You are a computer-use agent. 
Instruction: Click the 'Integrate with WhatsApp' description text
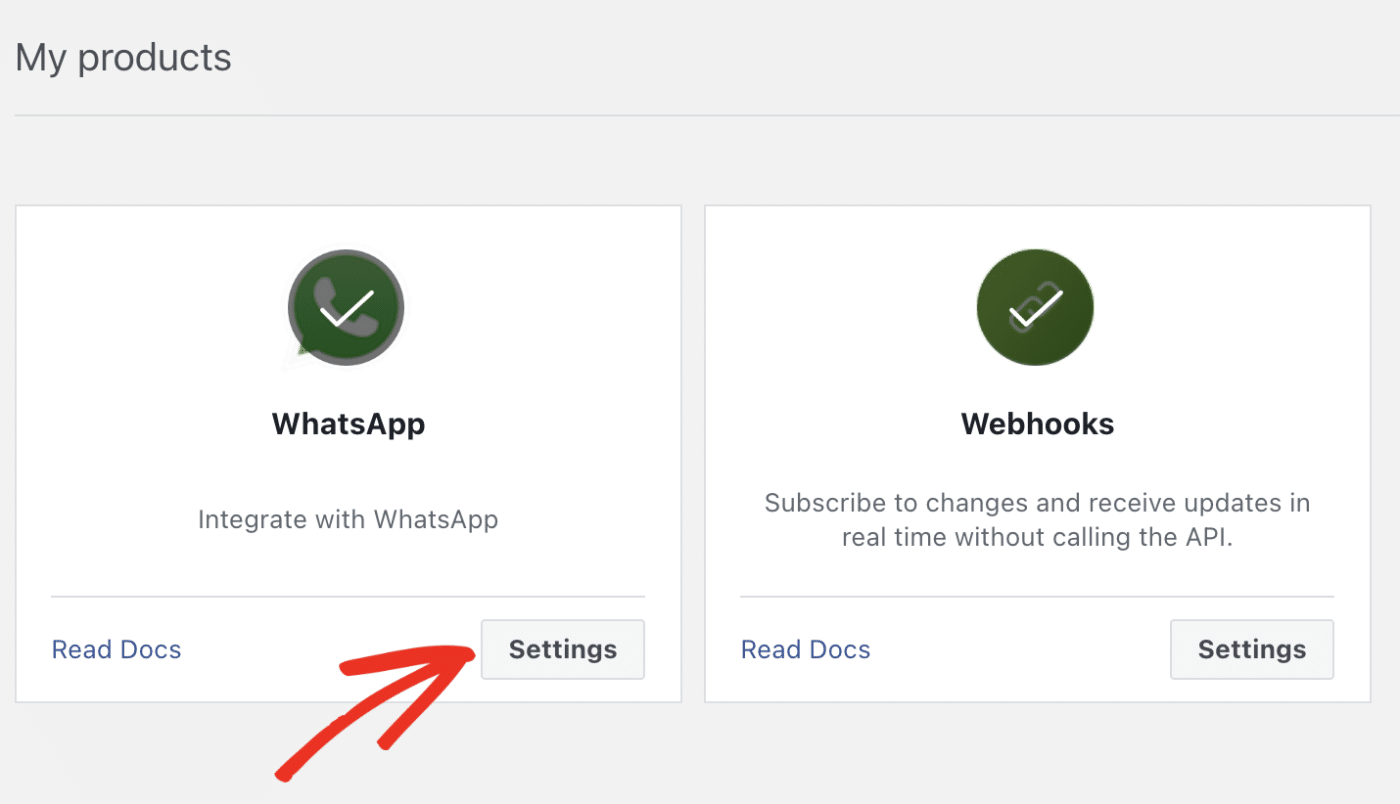348,519
